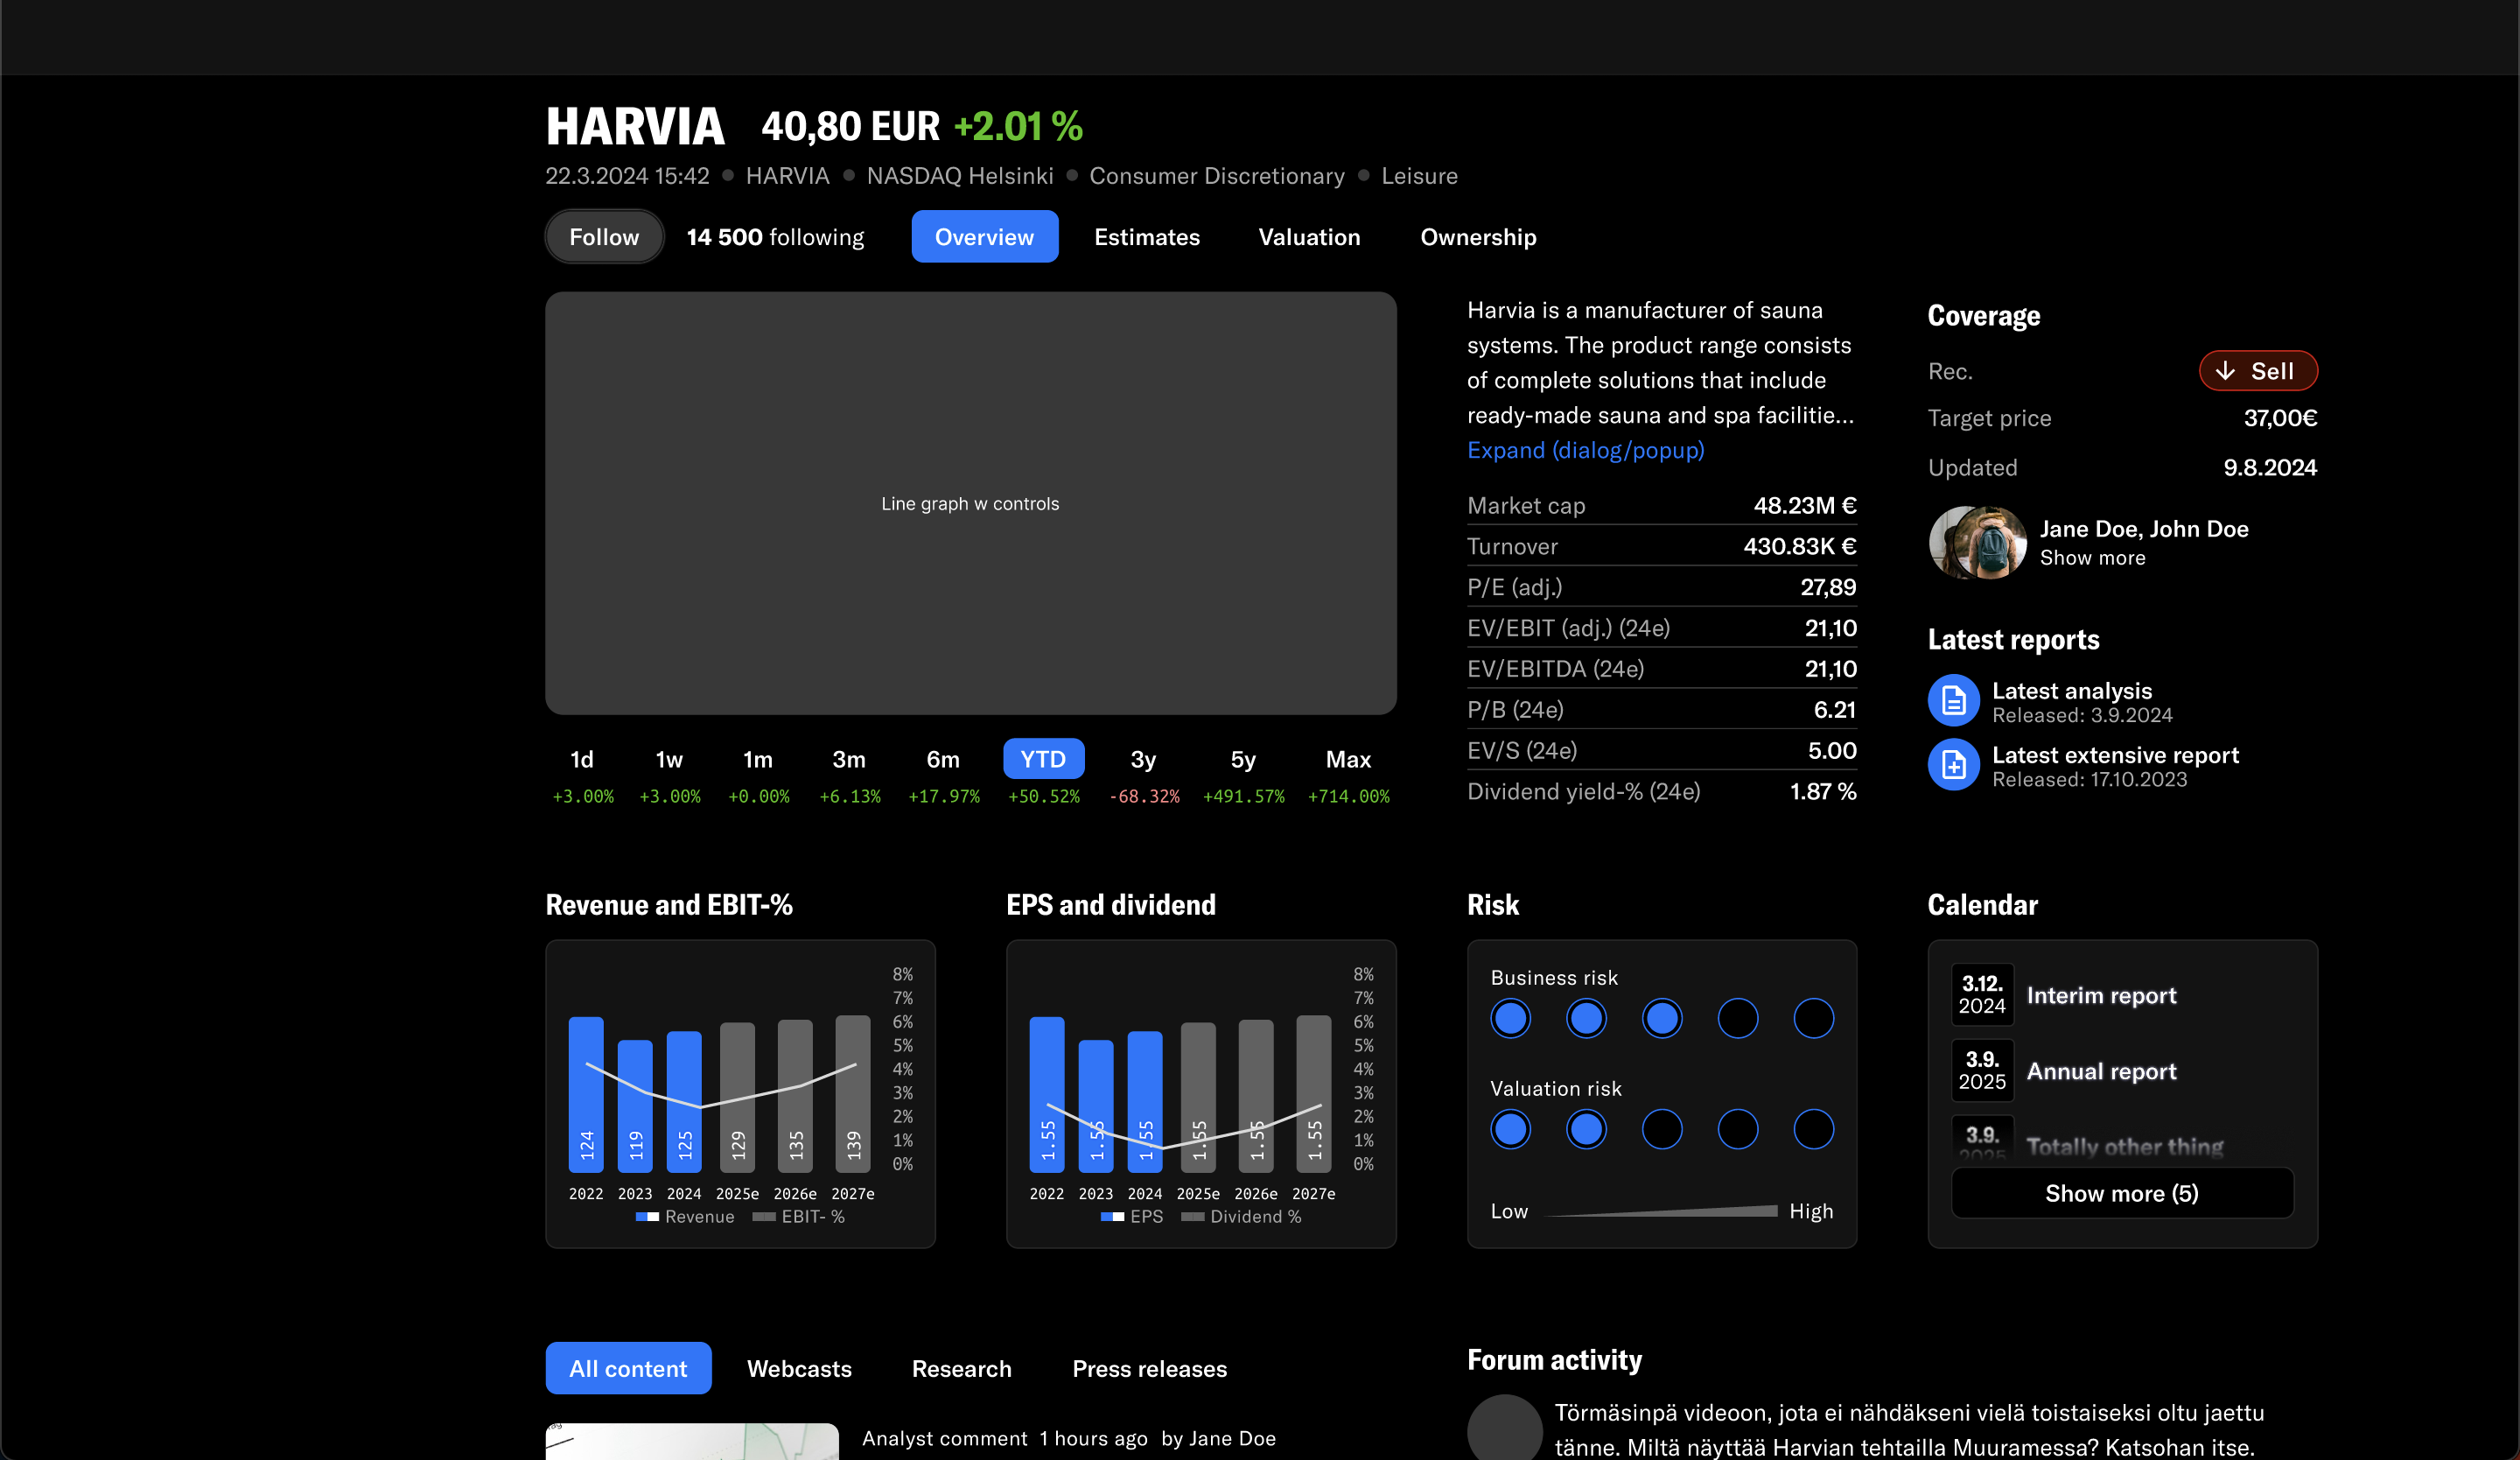
Task: Select second Business risk circle
Action: pos(1586,1019)
